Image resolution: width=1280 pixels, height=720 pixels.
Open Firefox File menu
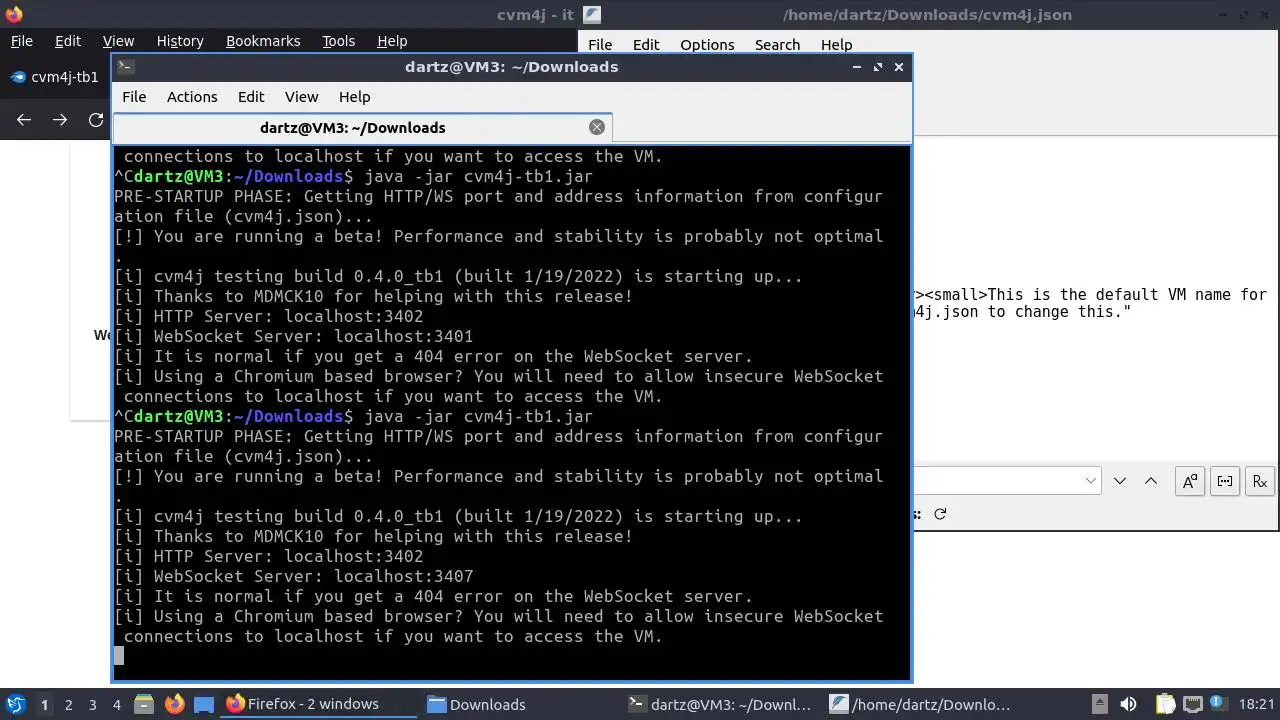tap(21, 41)
